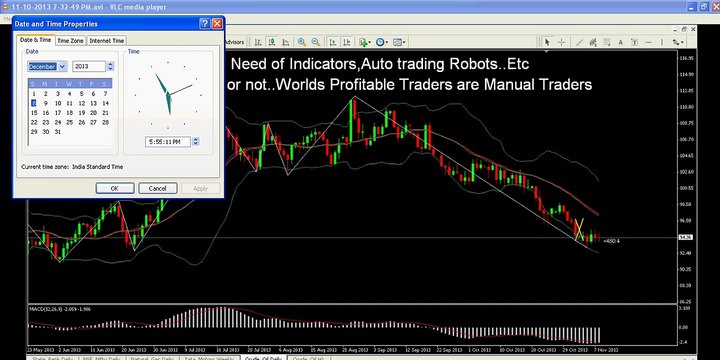The width and height of the screenshot is (720, 360).
Task: Select the Text "A" tool
Action: [620, 42]
